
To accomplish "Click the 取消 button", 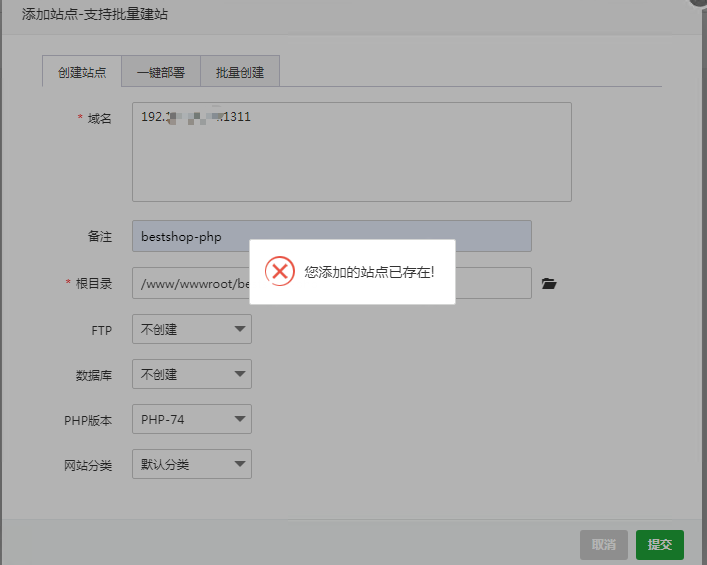I will pos(603,545).
